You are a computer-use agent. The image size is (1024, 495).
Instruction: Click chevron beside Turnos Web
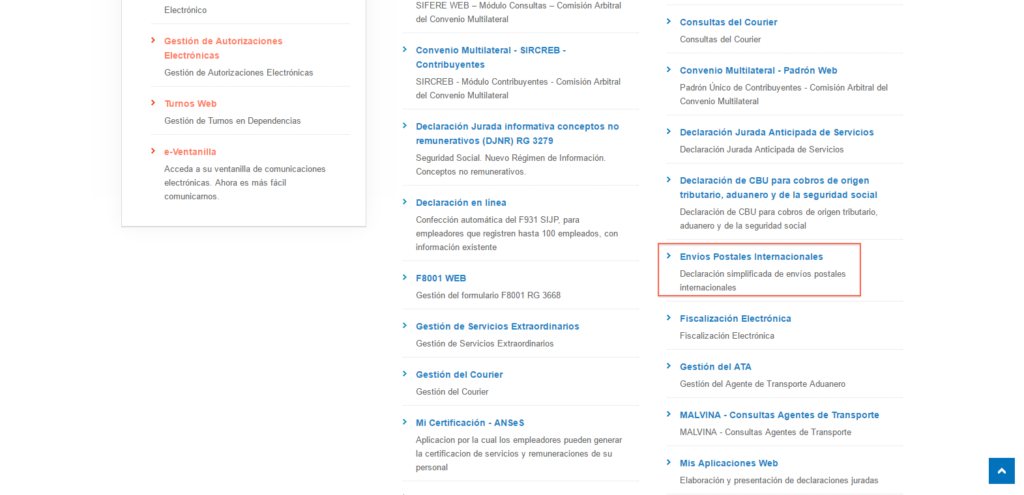pyautogui.click(x=153, y=103)
